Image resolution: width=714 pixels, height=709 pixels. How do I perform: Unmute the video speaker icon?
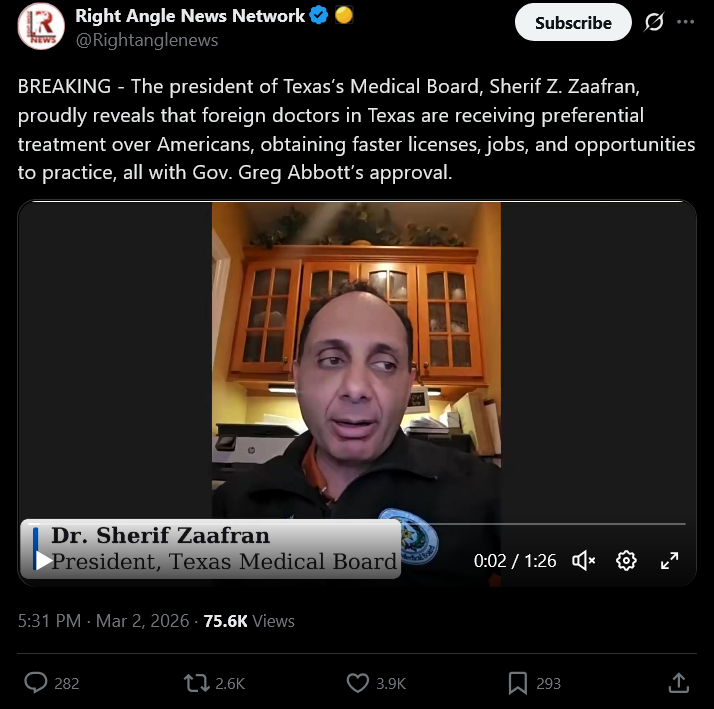pyautogui.click(x=583, y=561)
